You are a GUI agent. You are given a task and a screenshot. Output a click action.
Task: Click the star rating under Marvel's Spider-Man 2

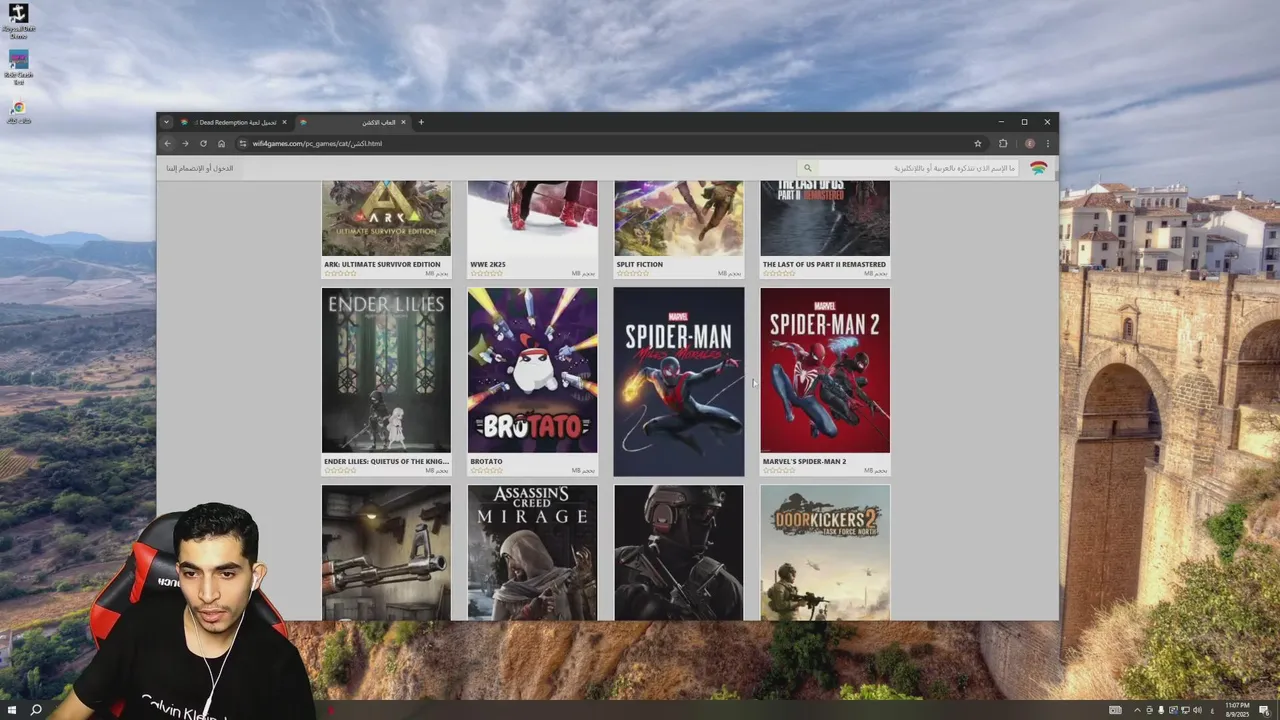coord(779,470)
